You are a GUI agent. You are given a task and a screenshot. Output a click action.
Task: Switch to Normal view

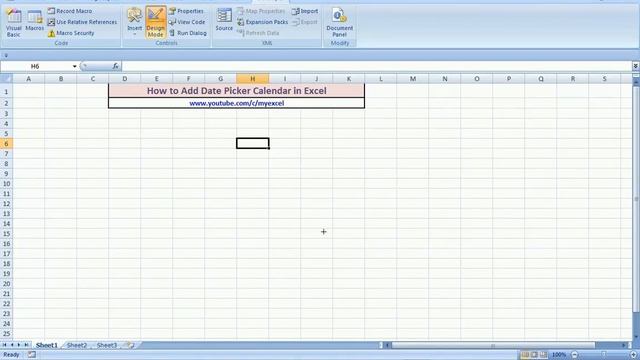coord(525,355)
